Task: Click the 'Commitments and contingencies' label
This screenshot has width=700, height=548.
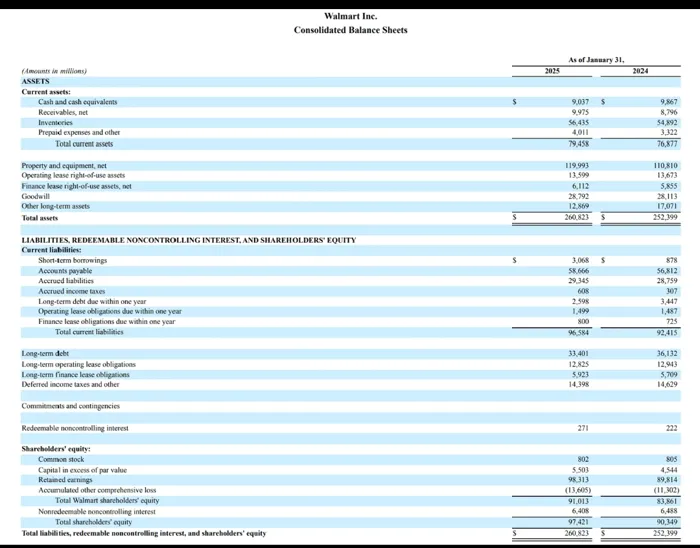Action: coord(70,406)
